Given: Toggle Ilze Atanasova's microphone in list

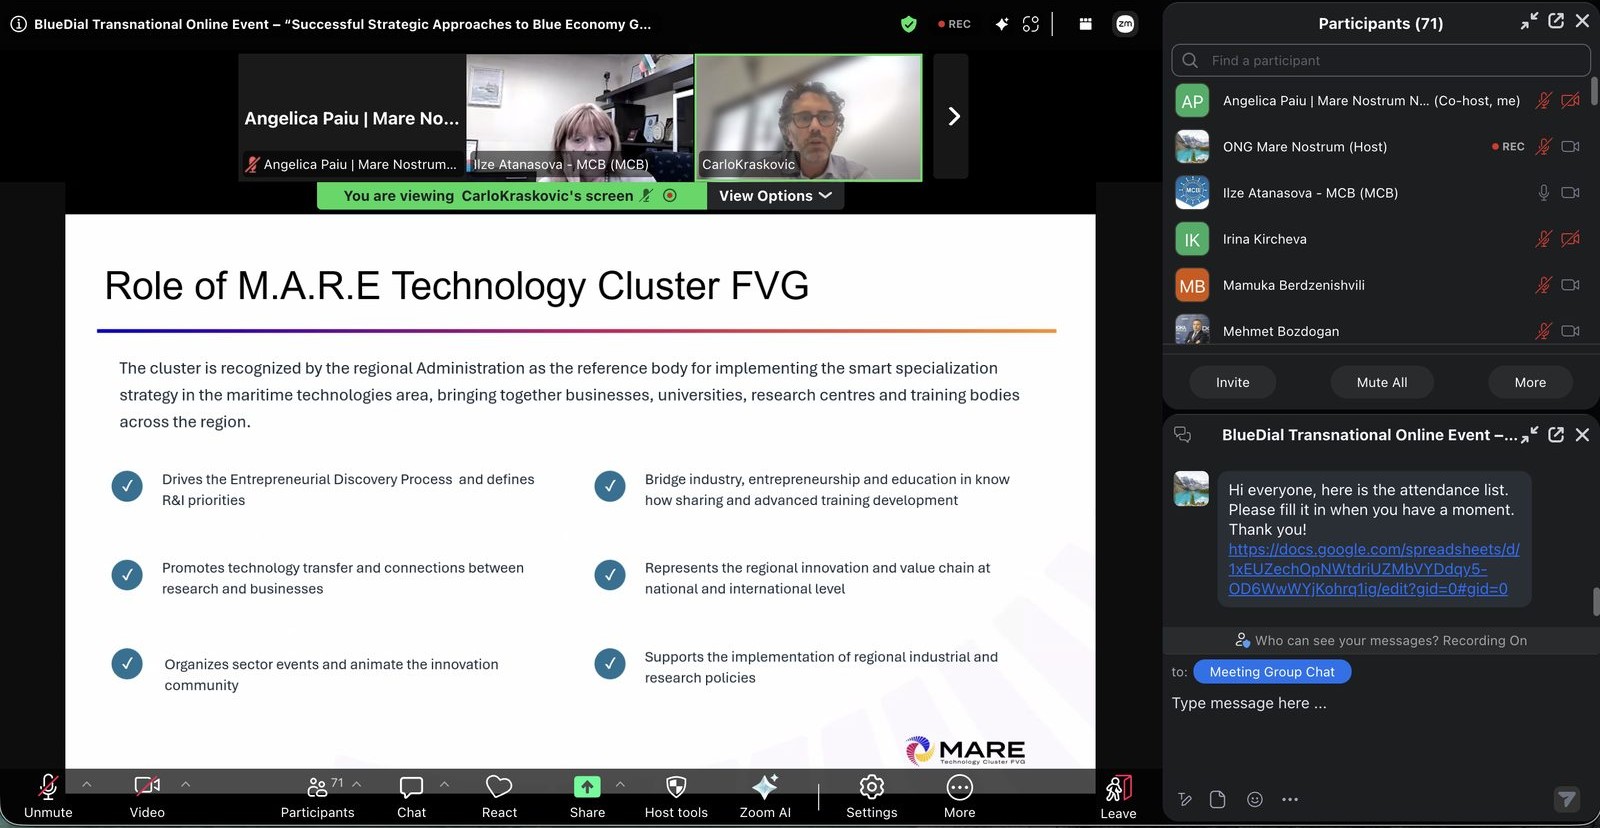Looking at the screenshot, I should tap(1544, 193).
